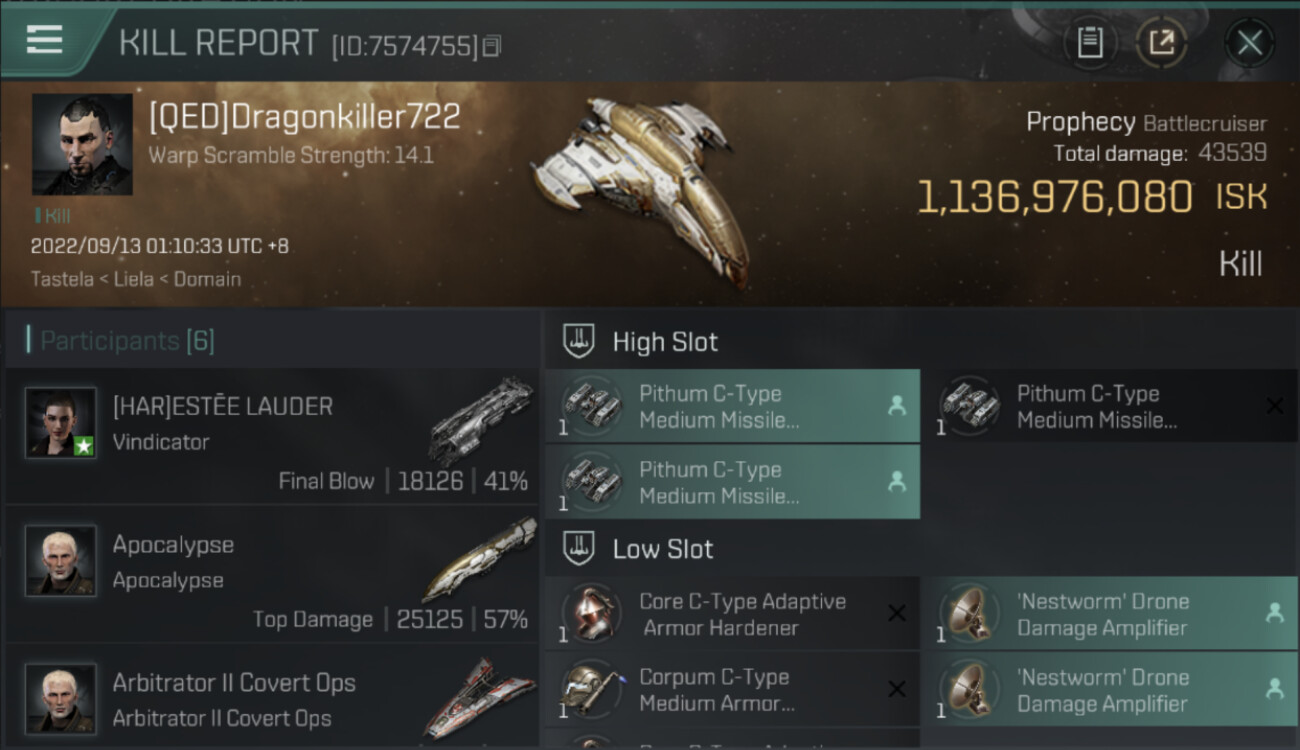Open the hamburger menu
Screen dimensions: 1300x750
coord(44,40)
